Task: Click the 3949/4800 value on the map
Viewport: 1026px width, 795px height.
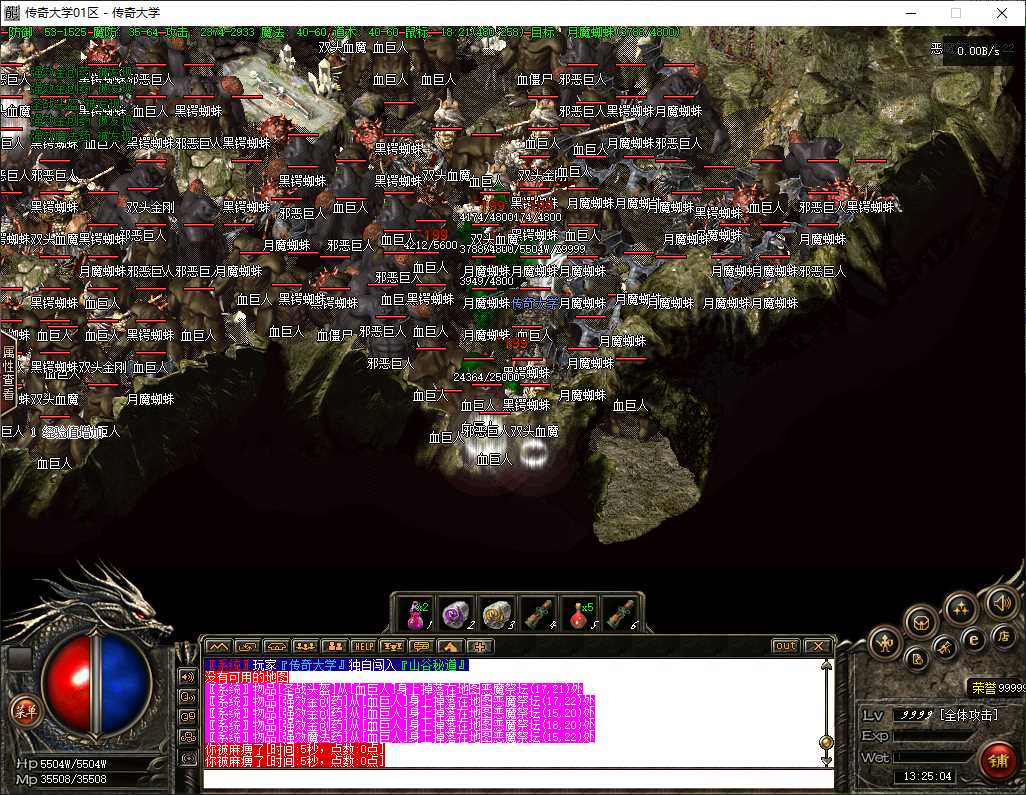Action: pos(486,281)
